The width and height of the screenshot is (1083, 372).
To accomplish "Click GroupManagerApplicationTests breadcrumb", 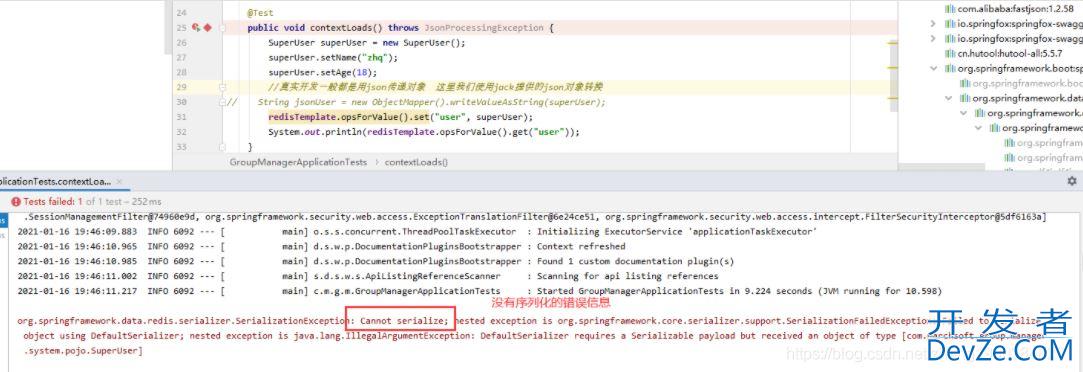I will 298,162.
